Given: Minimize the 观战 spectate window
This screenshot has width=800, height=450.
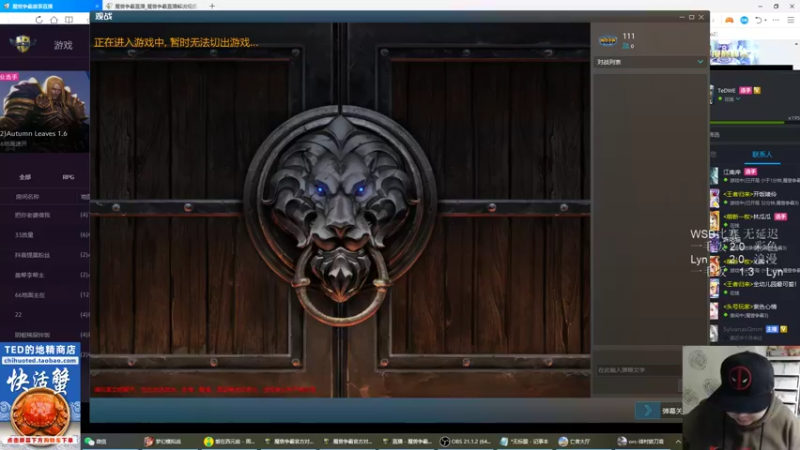Looking at the screenshot, I should click(x=682, y=17).
